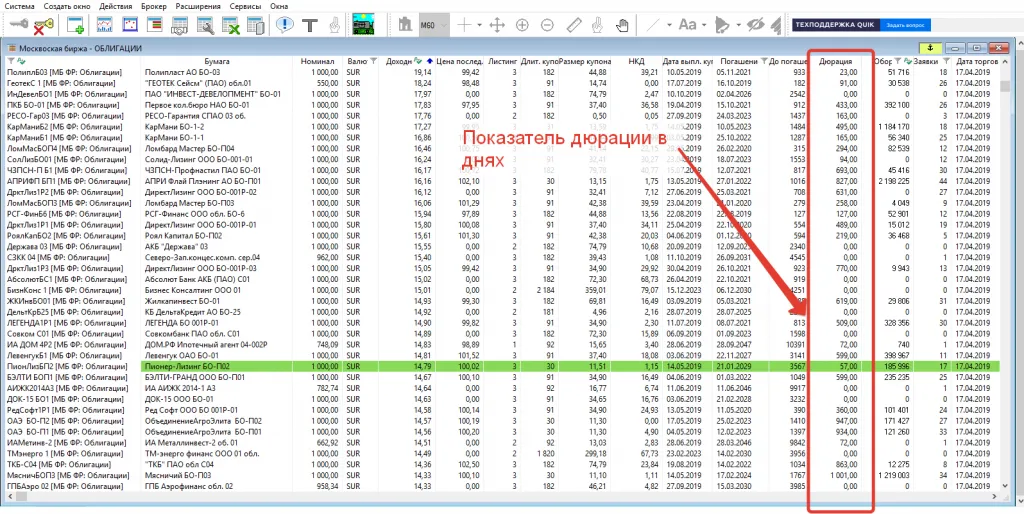
Task: Click the table with handshake deals icon
Action: 180,25
